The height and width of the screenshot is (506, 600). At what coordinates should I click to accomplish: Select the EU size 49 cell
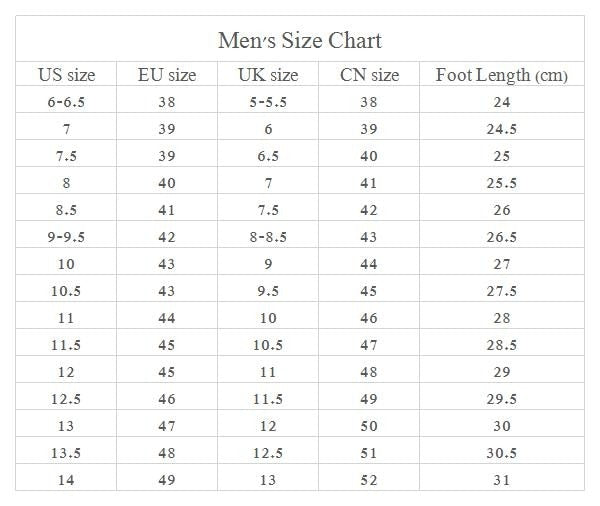pyautogui.click(x=167, y=480)
